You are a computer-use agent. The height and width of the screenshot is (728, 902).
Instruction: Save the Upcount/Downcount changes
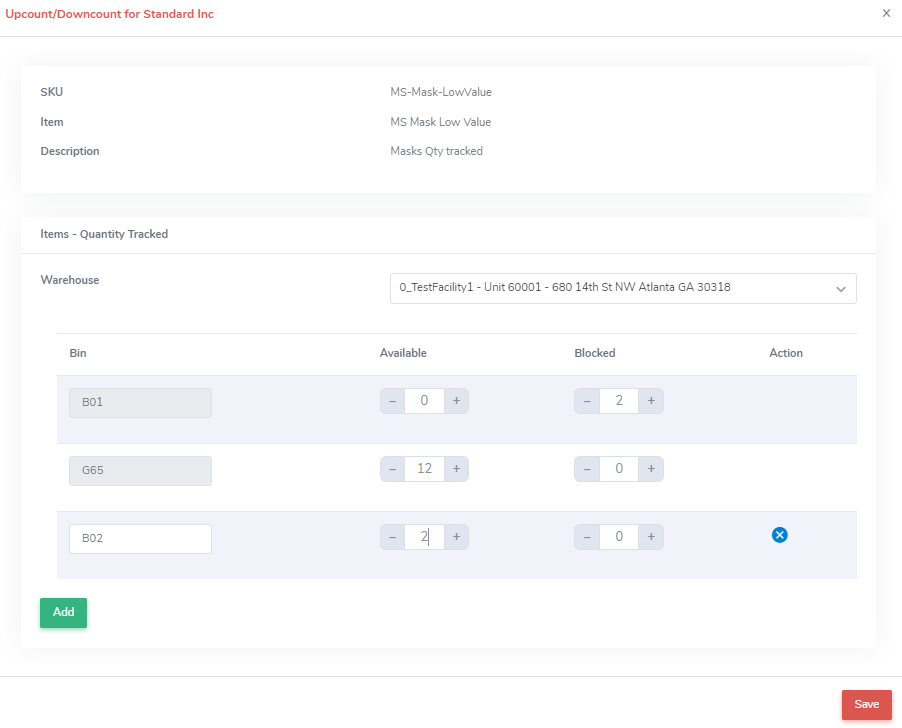tap(866, 704)
